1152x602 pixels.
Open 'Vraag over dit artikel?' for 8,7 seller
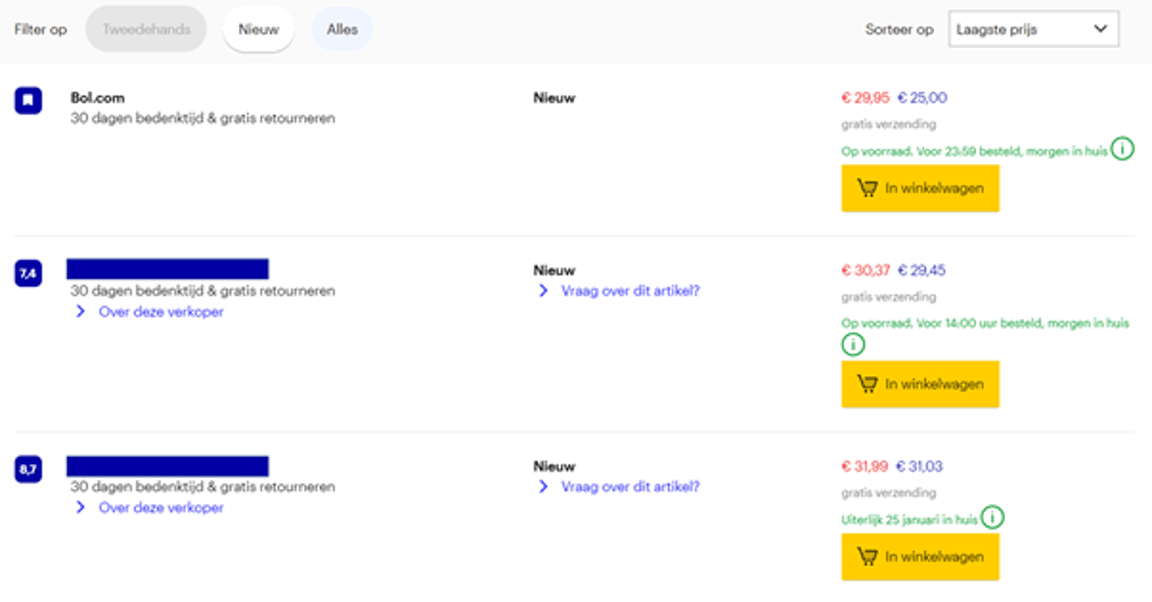(629, 487)
